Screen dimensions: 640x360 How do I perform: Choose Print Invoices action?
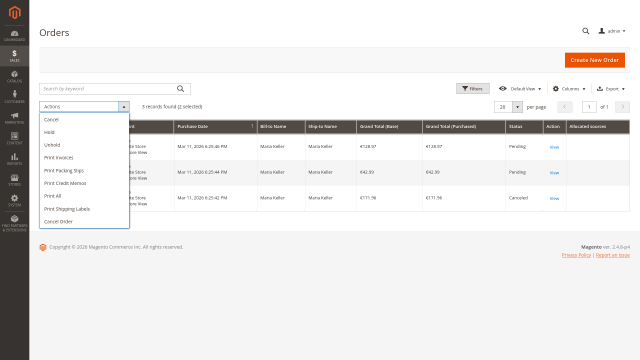point(84,158)
